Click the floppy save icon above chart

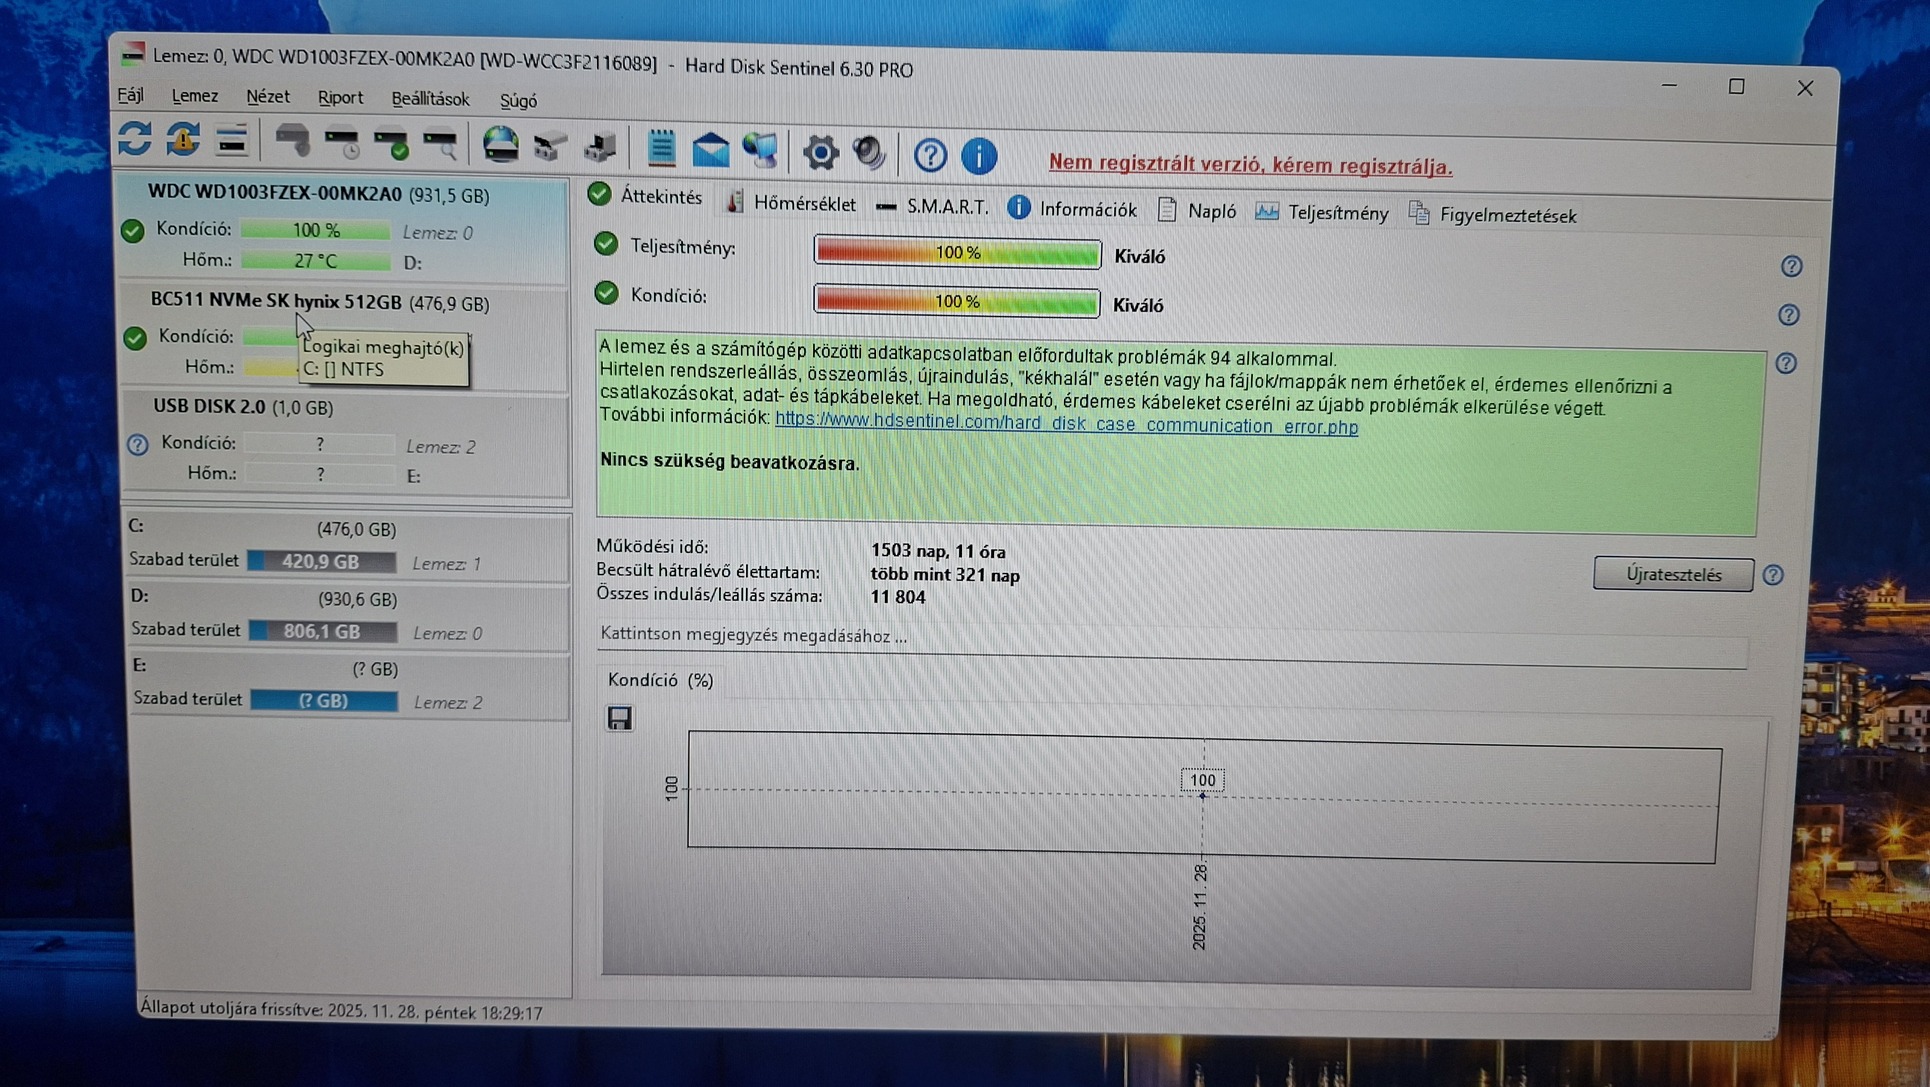tap(619, 718)
